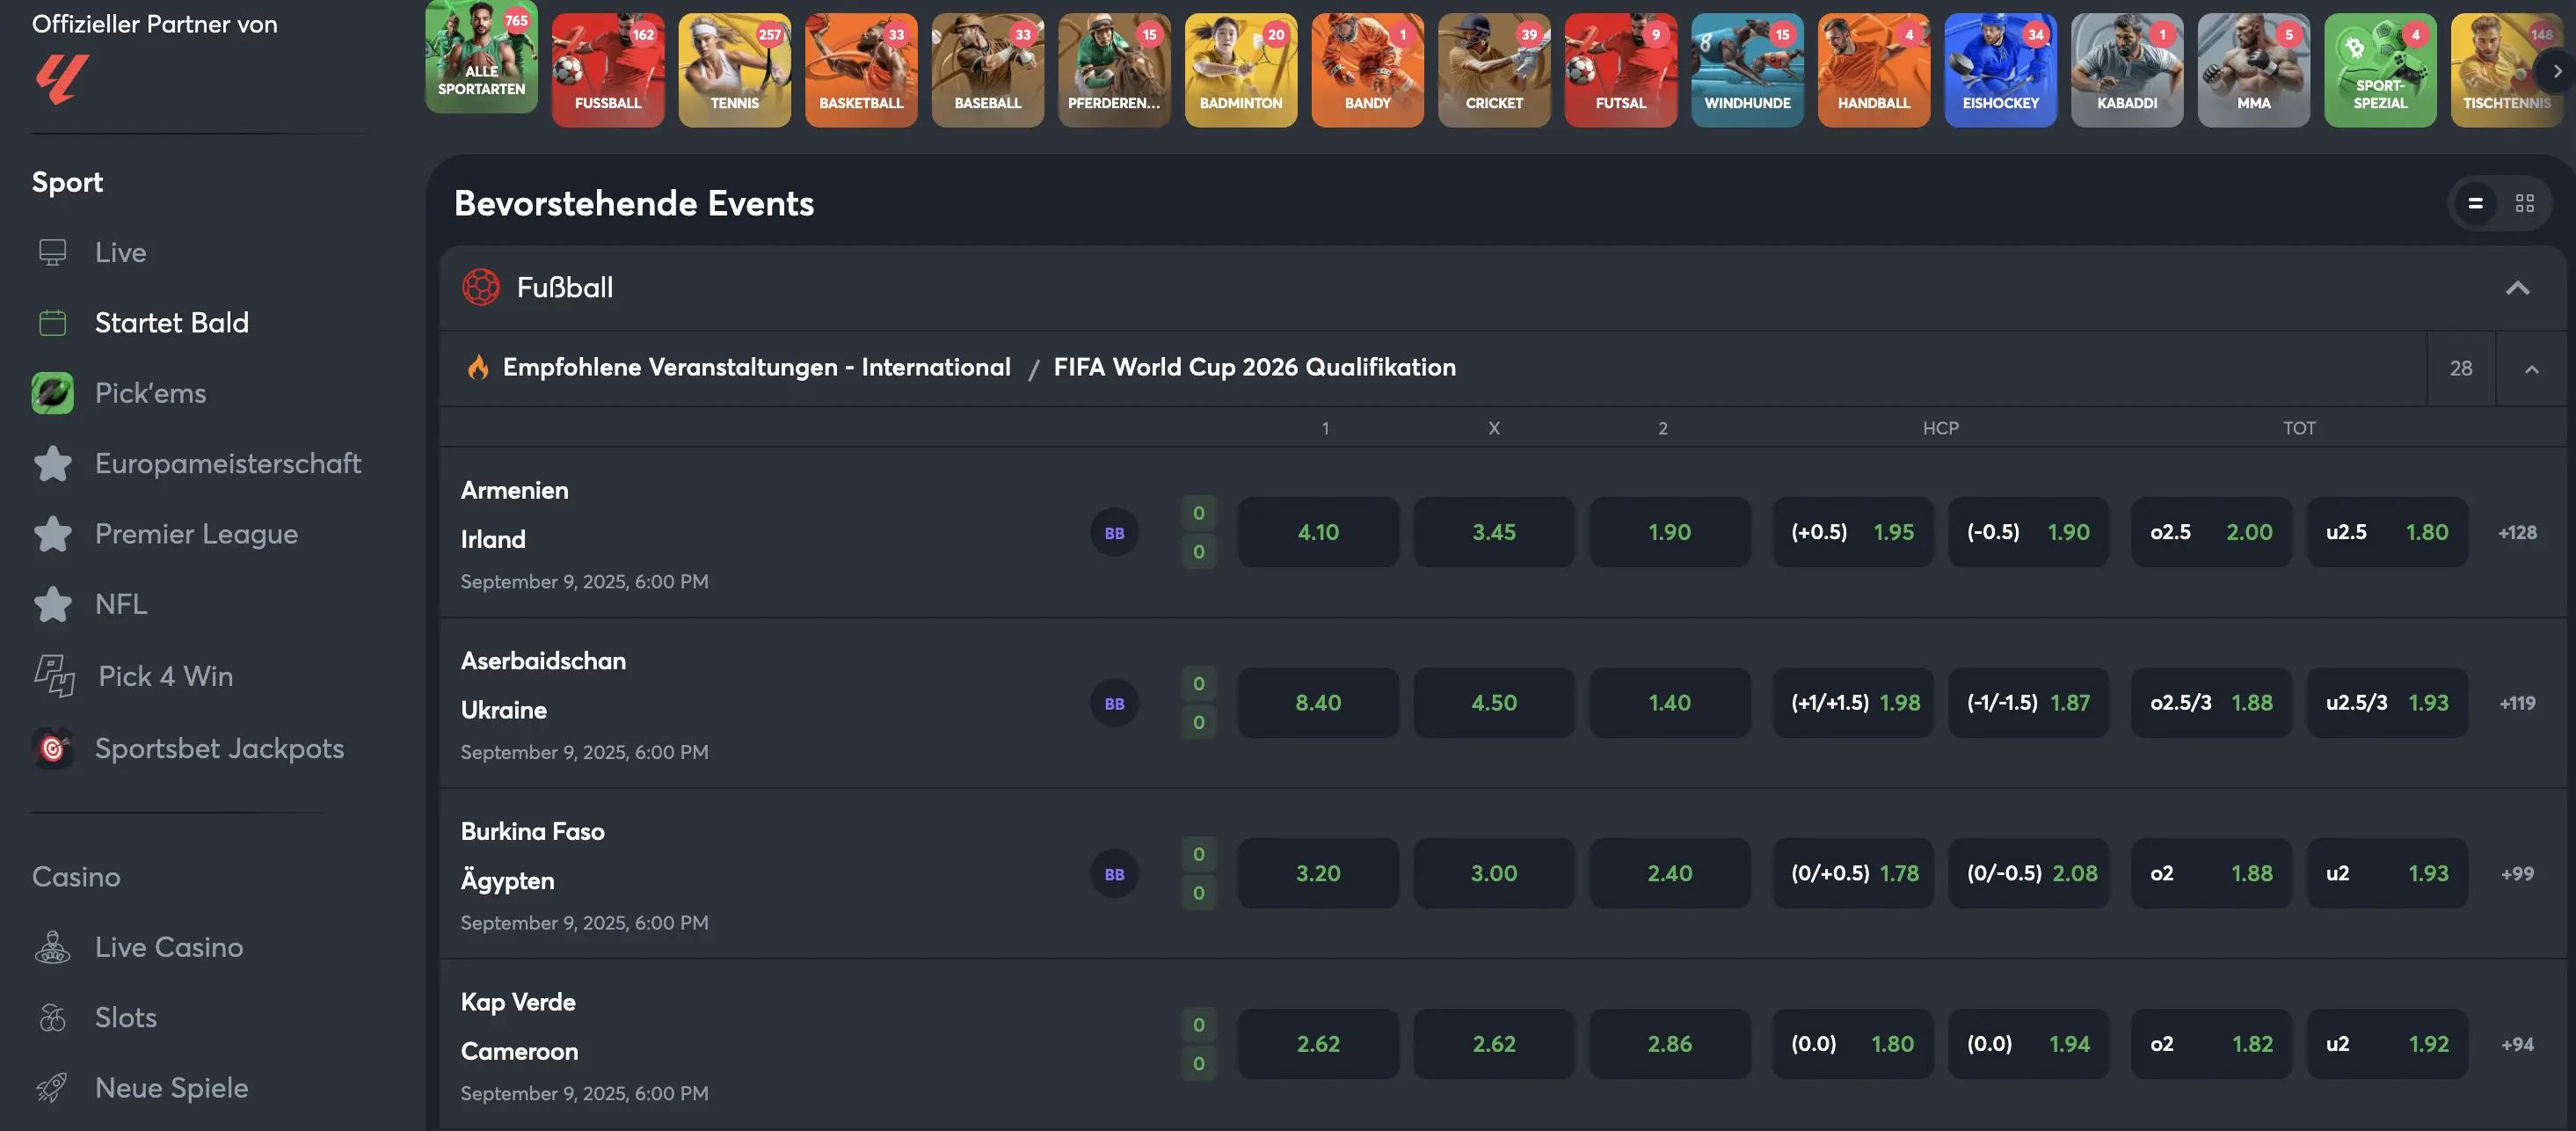Image resolution: width=2576 pixels, height=1131 pixels.
Task: Open the Fussball sport category tile
Action: (608, 70)
